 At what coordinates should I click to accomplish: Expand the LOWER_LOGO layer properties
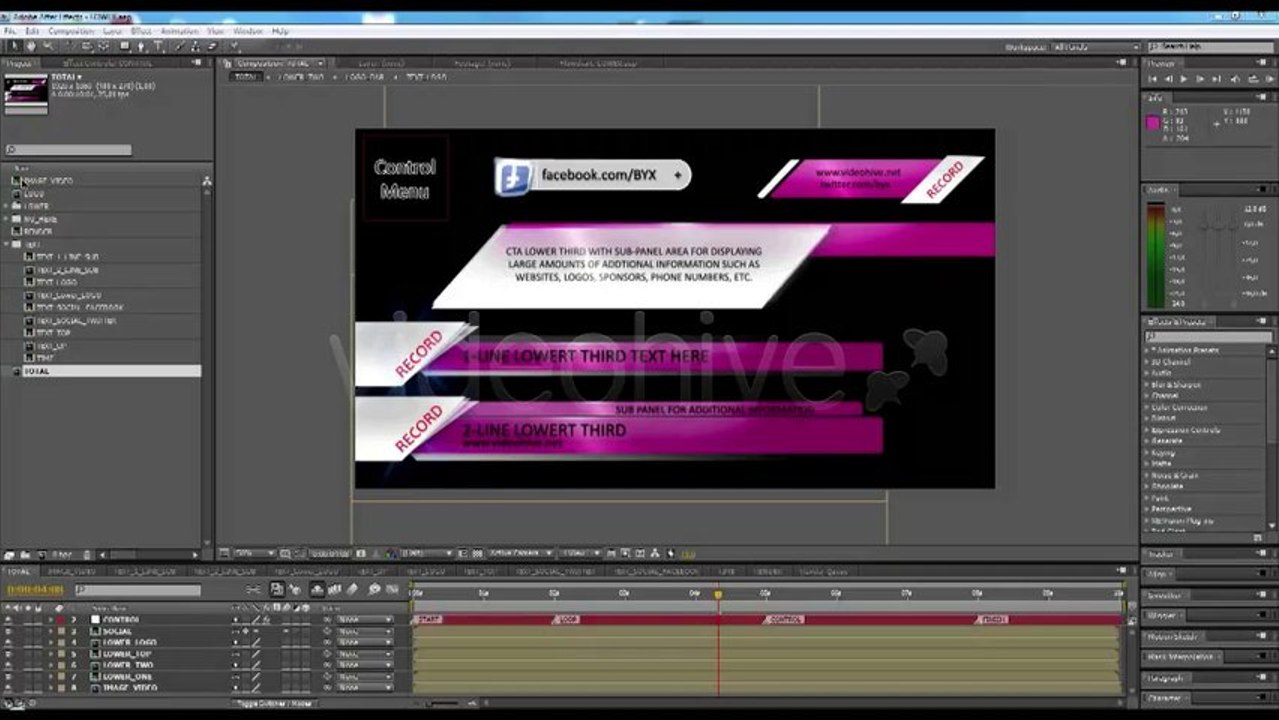pyautogui.click(x=50, y=642)
